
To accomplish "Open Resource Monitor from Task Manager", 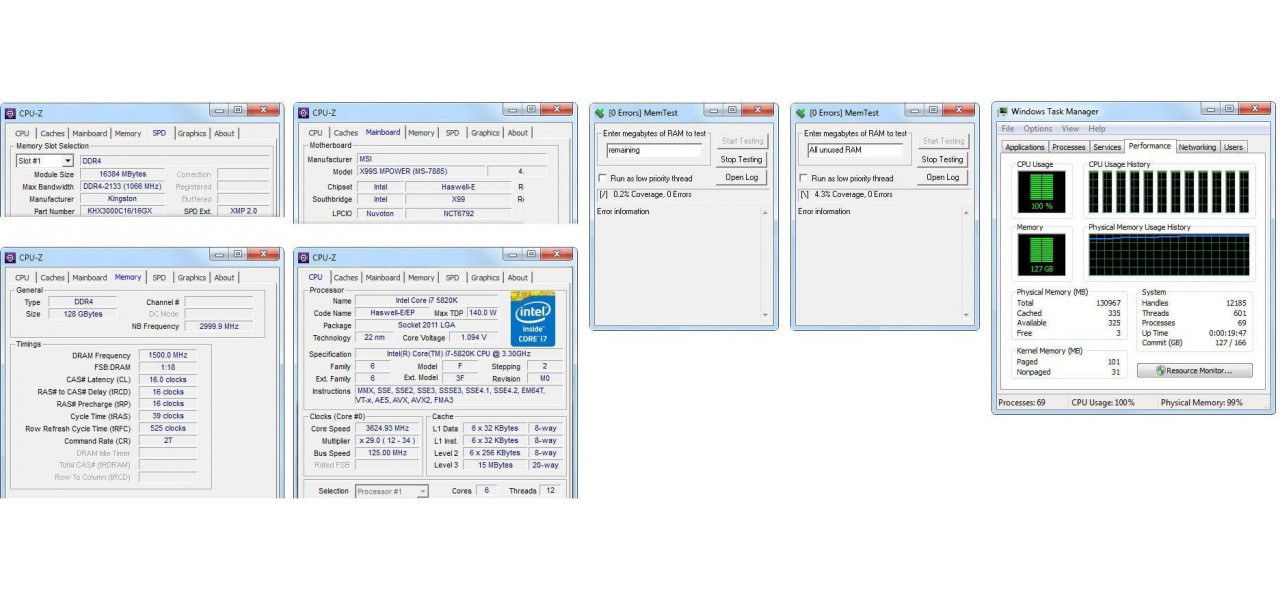I will coord(1195,371).
